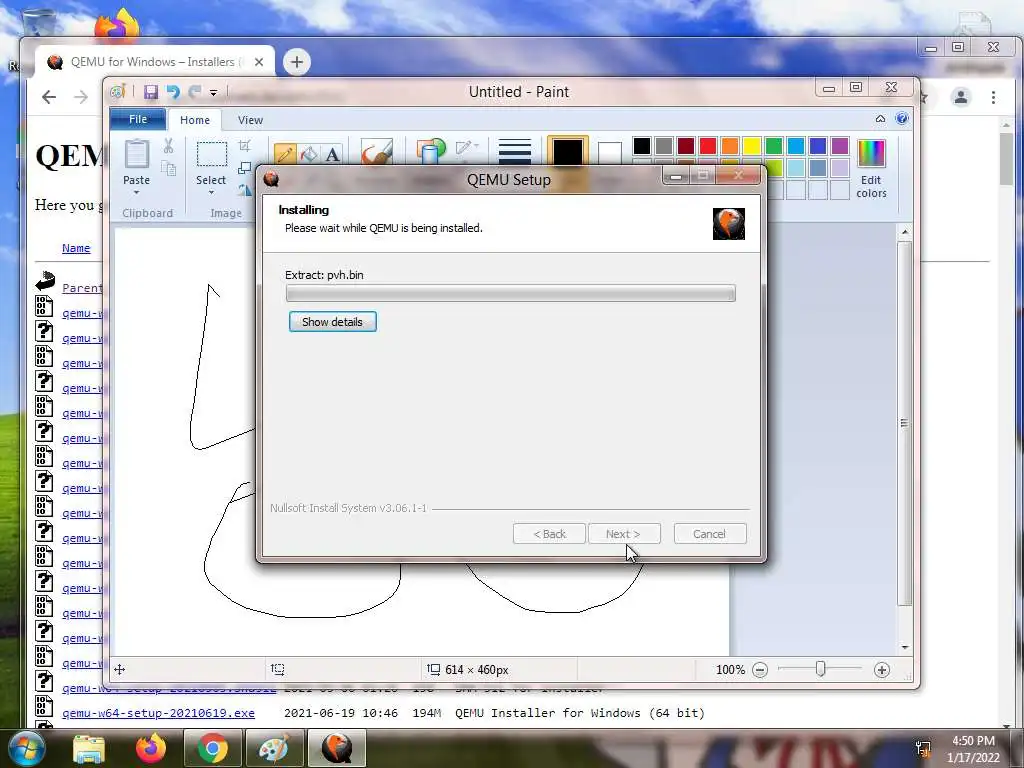1024x768 pixels.
Task: Pick the green palette color
Action: click(x=774, y=146)
